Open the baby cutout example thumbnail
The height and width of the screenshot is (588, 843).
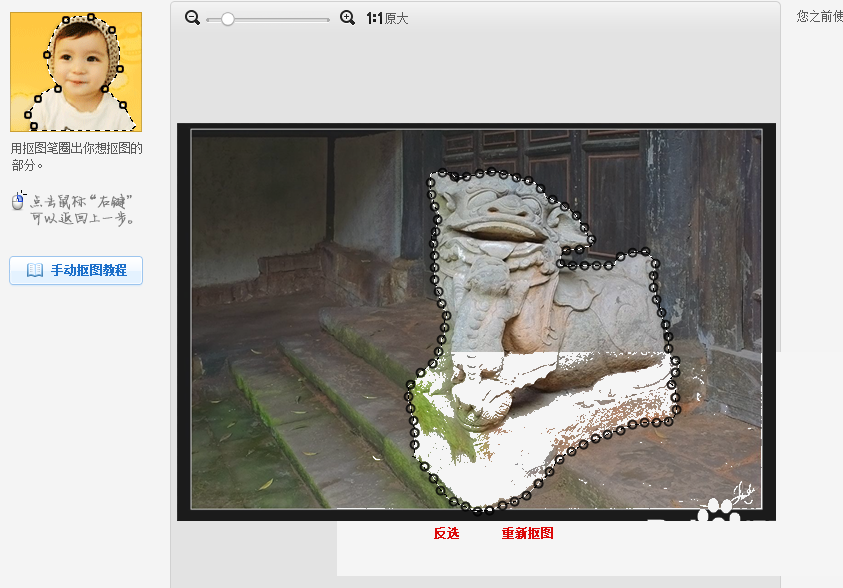click(76, 72)
